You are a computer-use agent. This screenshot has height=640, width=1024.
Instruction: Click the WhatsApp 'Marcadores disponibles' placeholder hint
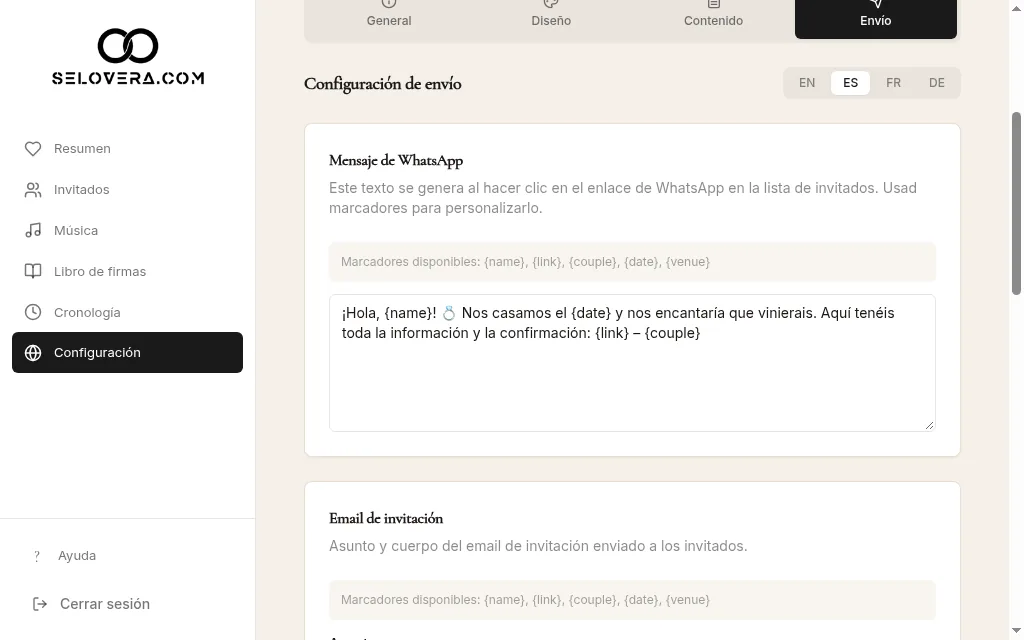click(x=632, y=262)
